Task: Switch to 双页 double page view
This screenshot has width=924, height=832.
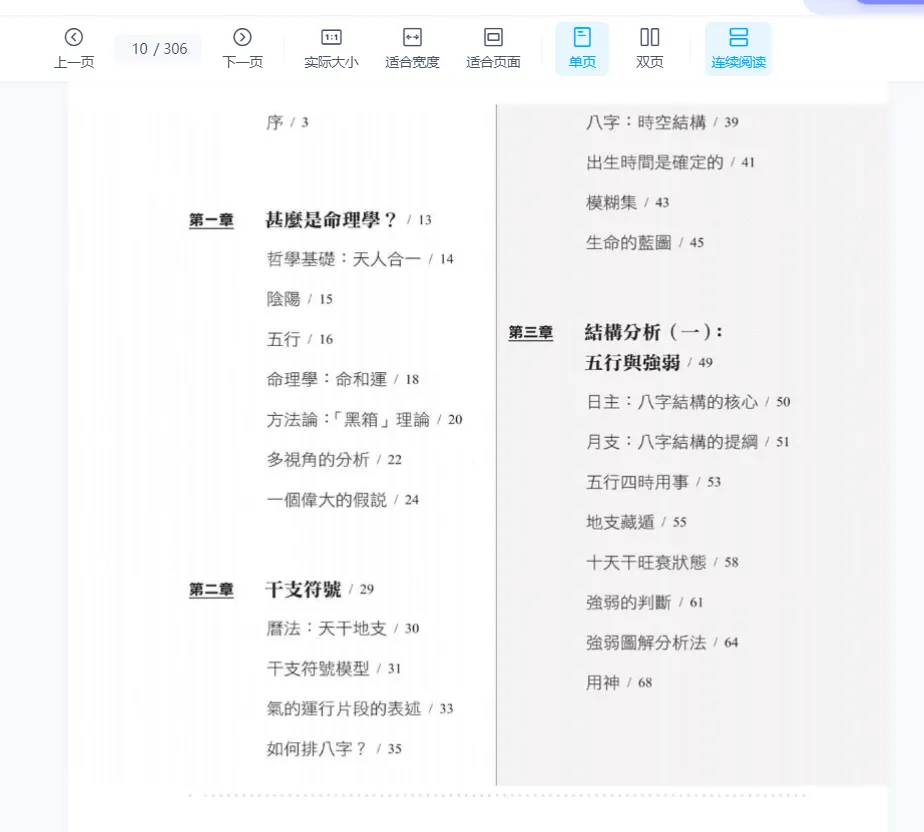Action: click(650, 38)
